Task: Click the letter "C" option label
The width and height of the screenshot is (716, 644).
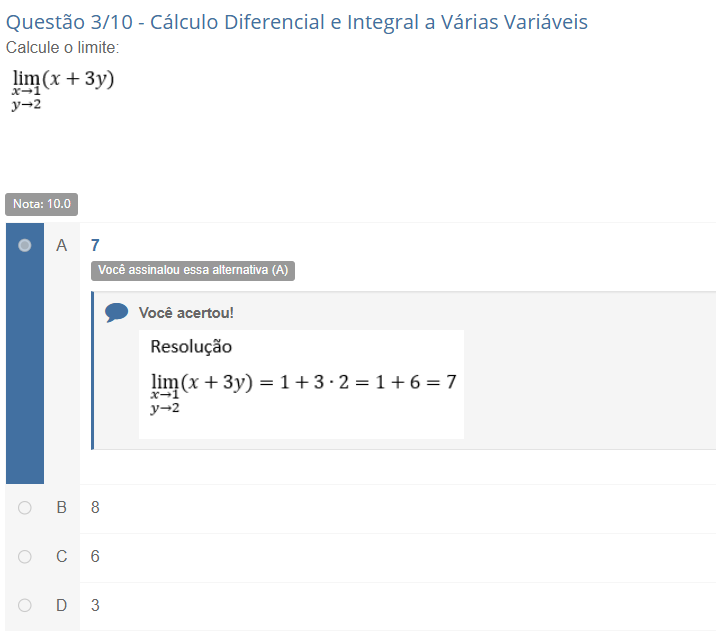Action: click(62, 556)
